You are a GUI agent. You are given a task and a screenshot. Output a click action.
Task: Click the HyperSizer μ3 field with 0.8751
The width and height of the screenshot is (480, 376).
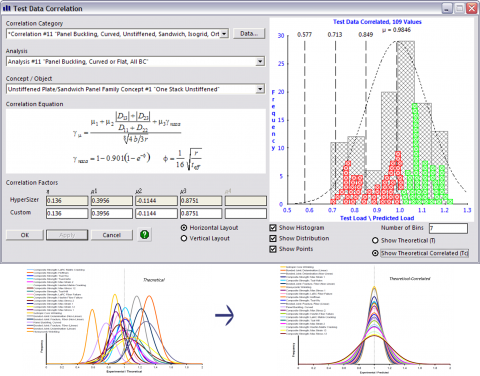click(201, 201)
